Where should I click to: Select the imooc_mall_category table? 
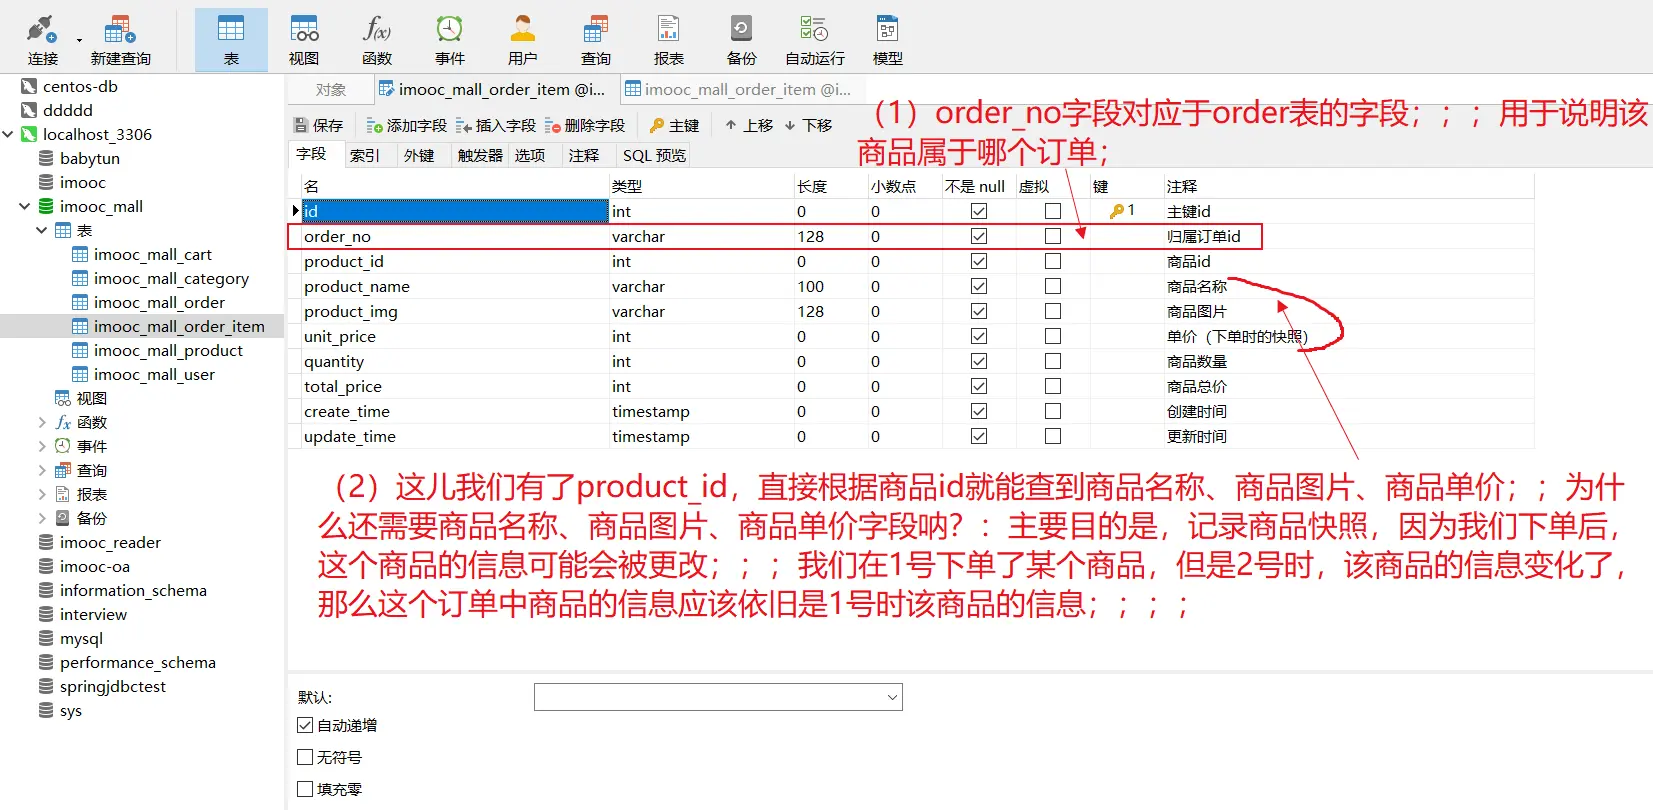(171, 278)
